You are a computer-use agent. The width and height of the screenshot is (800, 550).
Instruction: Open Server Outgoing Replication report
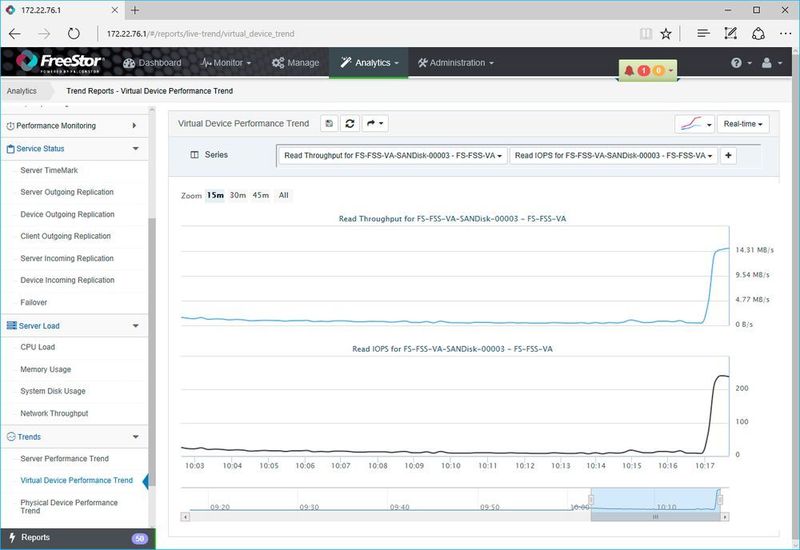pos(67,192)
